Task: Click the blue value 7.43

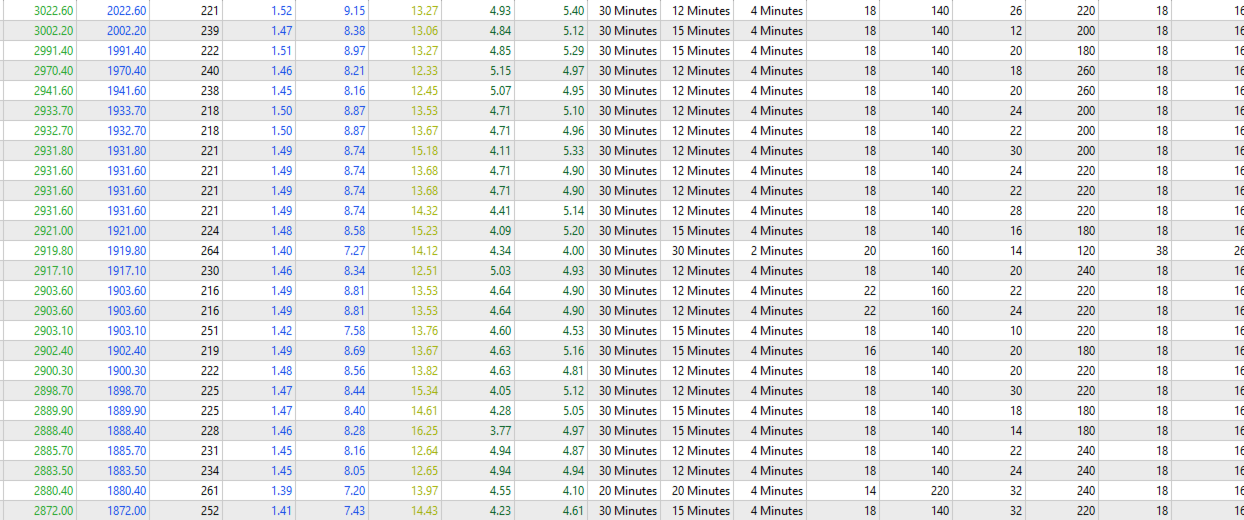Action: 354,511
